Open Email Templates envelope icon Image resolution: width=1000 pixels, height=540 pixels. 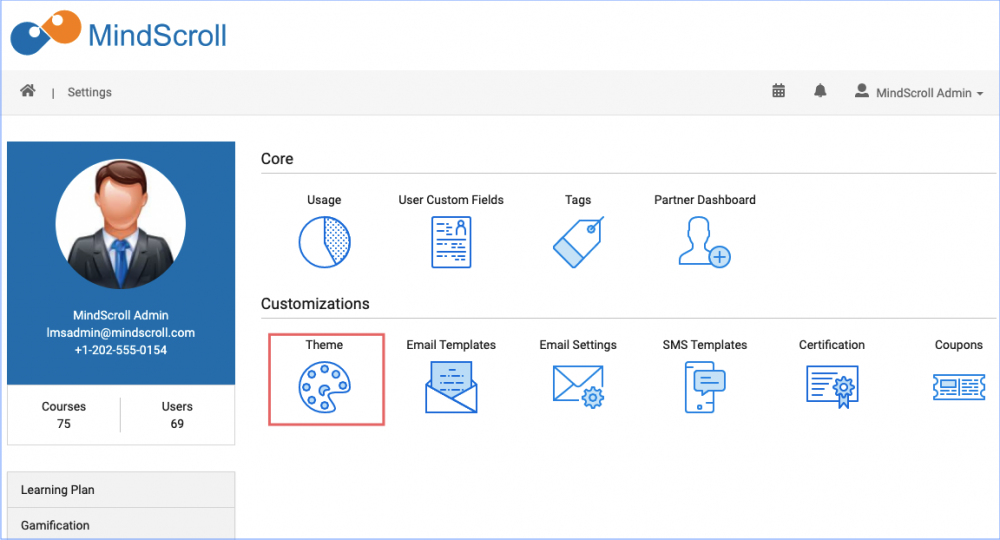pos(452,387)
